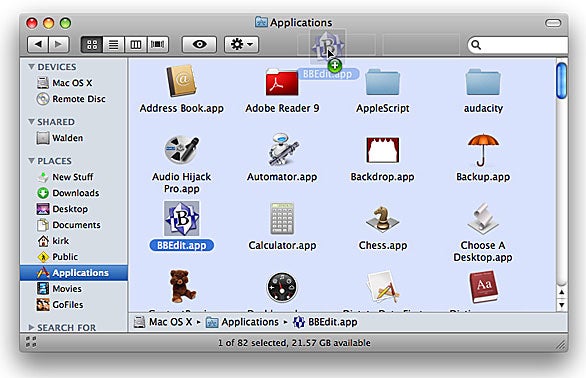Viewport: 586px width, 378px height.
Task: Switch to Cover Flow view
Action: coord(158,45)
